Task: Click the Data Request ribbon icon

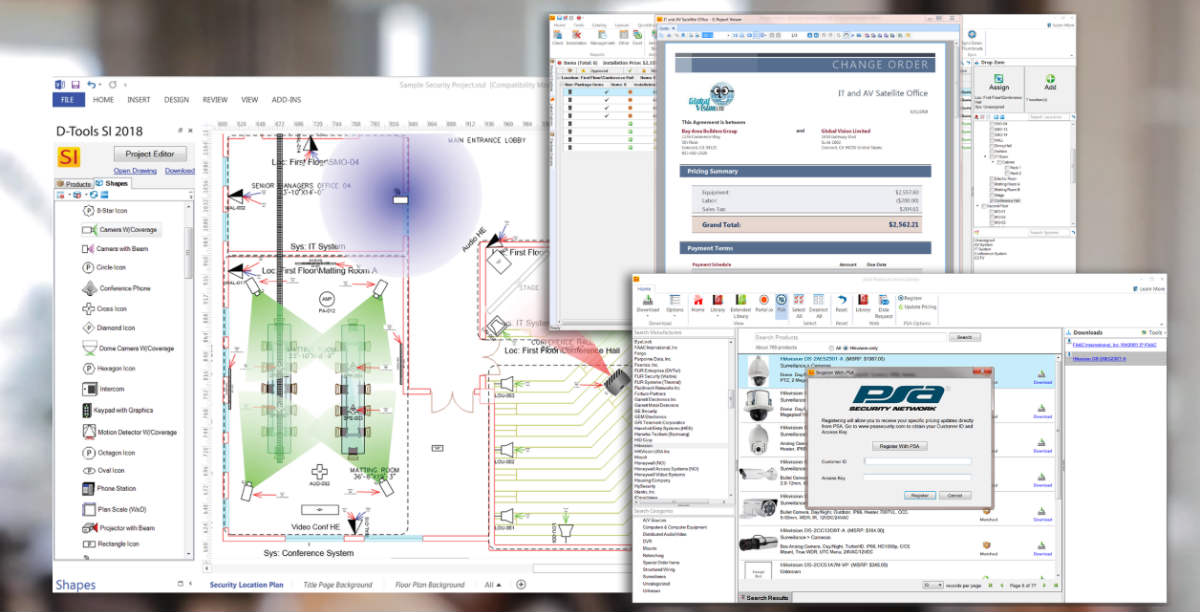Action: tap(884, 304)
